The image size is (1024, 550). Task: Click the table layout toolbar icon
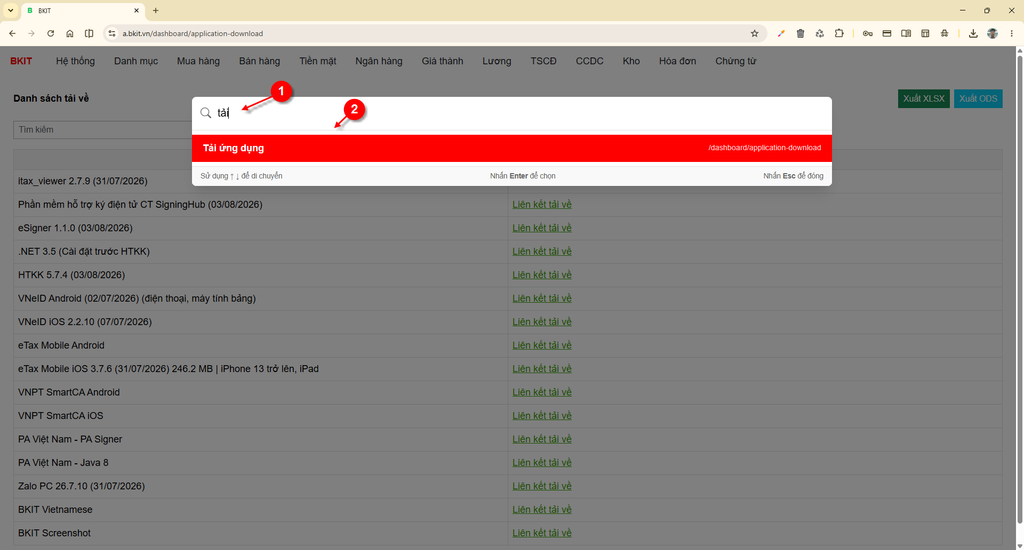[x=925, y=33]
